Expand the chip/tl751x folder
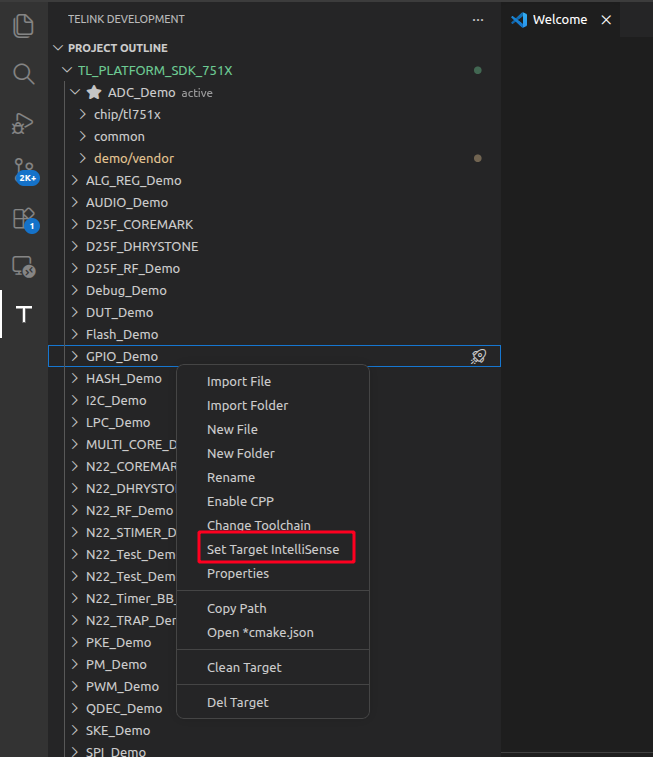 (x=83, y=114)
